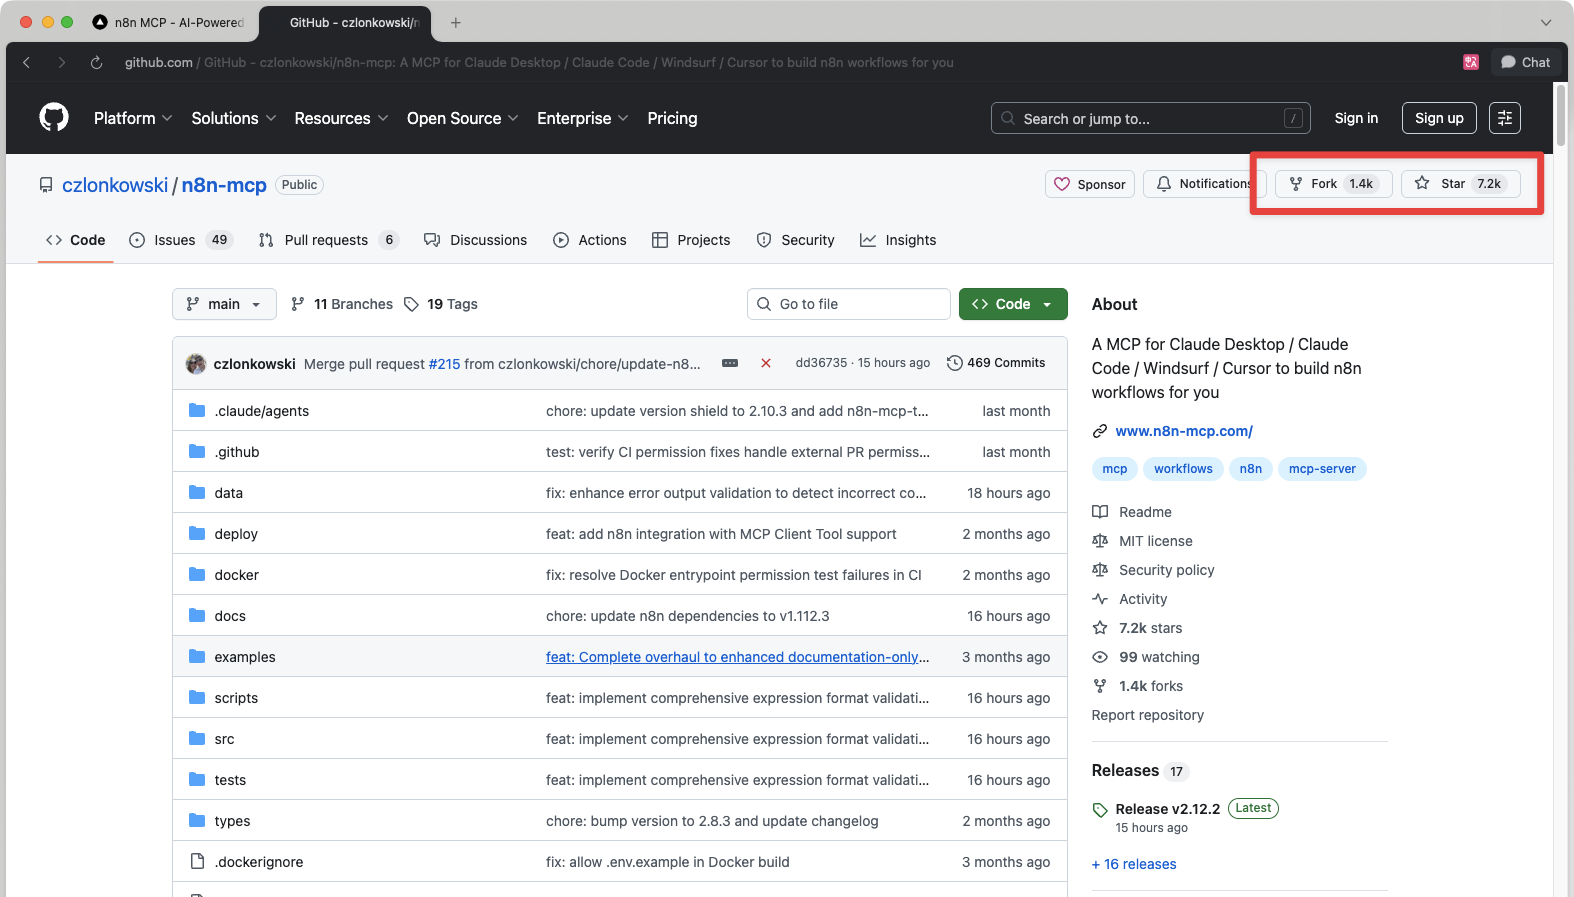The width and height of the screenshot is (1574, 897).
Task: Open the czlonkowski owner link
Action: click(x=115, y=185)
